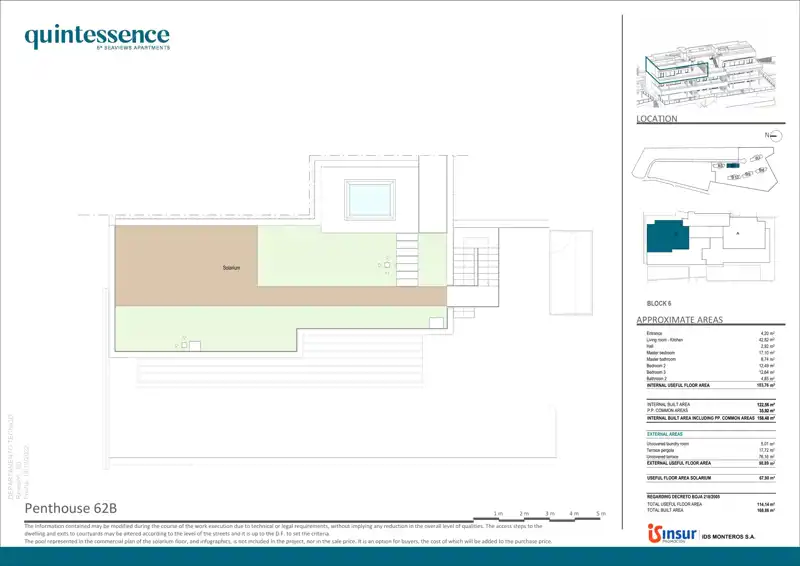The width and height of the screenshot is (800, 566).
Task: Click the IDS MONTEROS S.A. text
Action: pyautogui.click(x=735, y=537)
